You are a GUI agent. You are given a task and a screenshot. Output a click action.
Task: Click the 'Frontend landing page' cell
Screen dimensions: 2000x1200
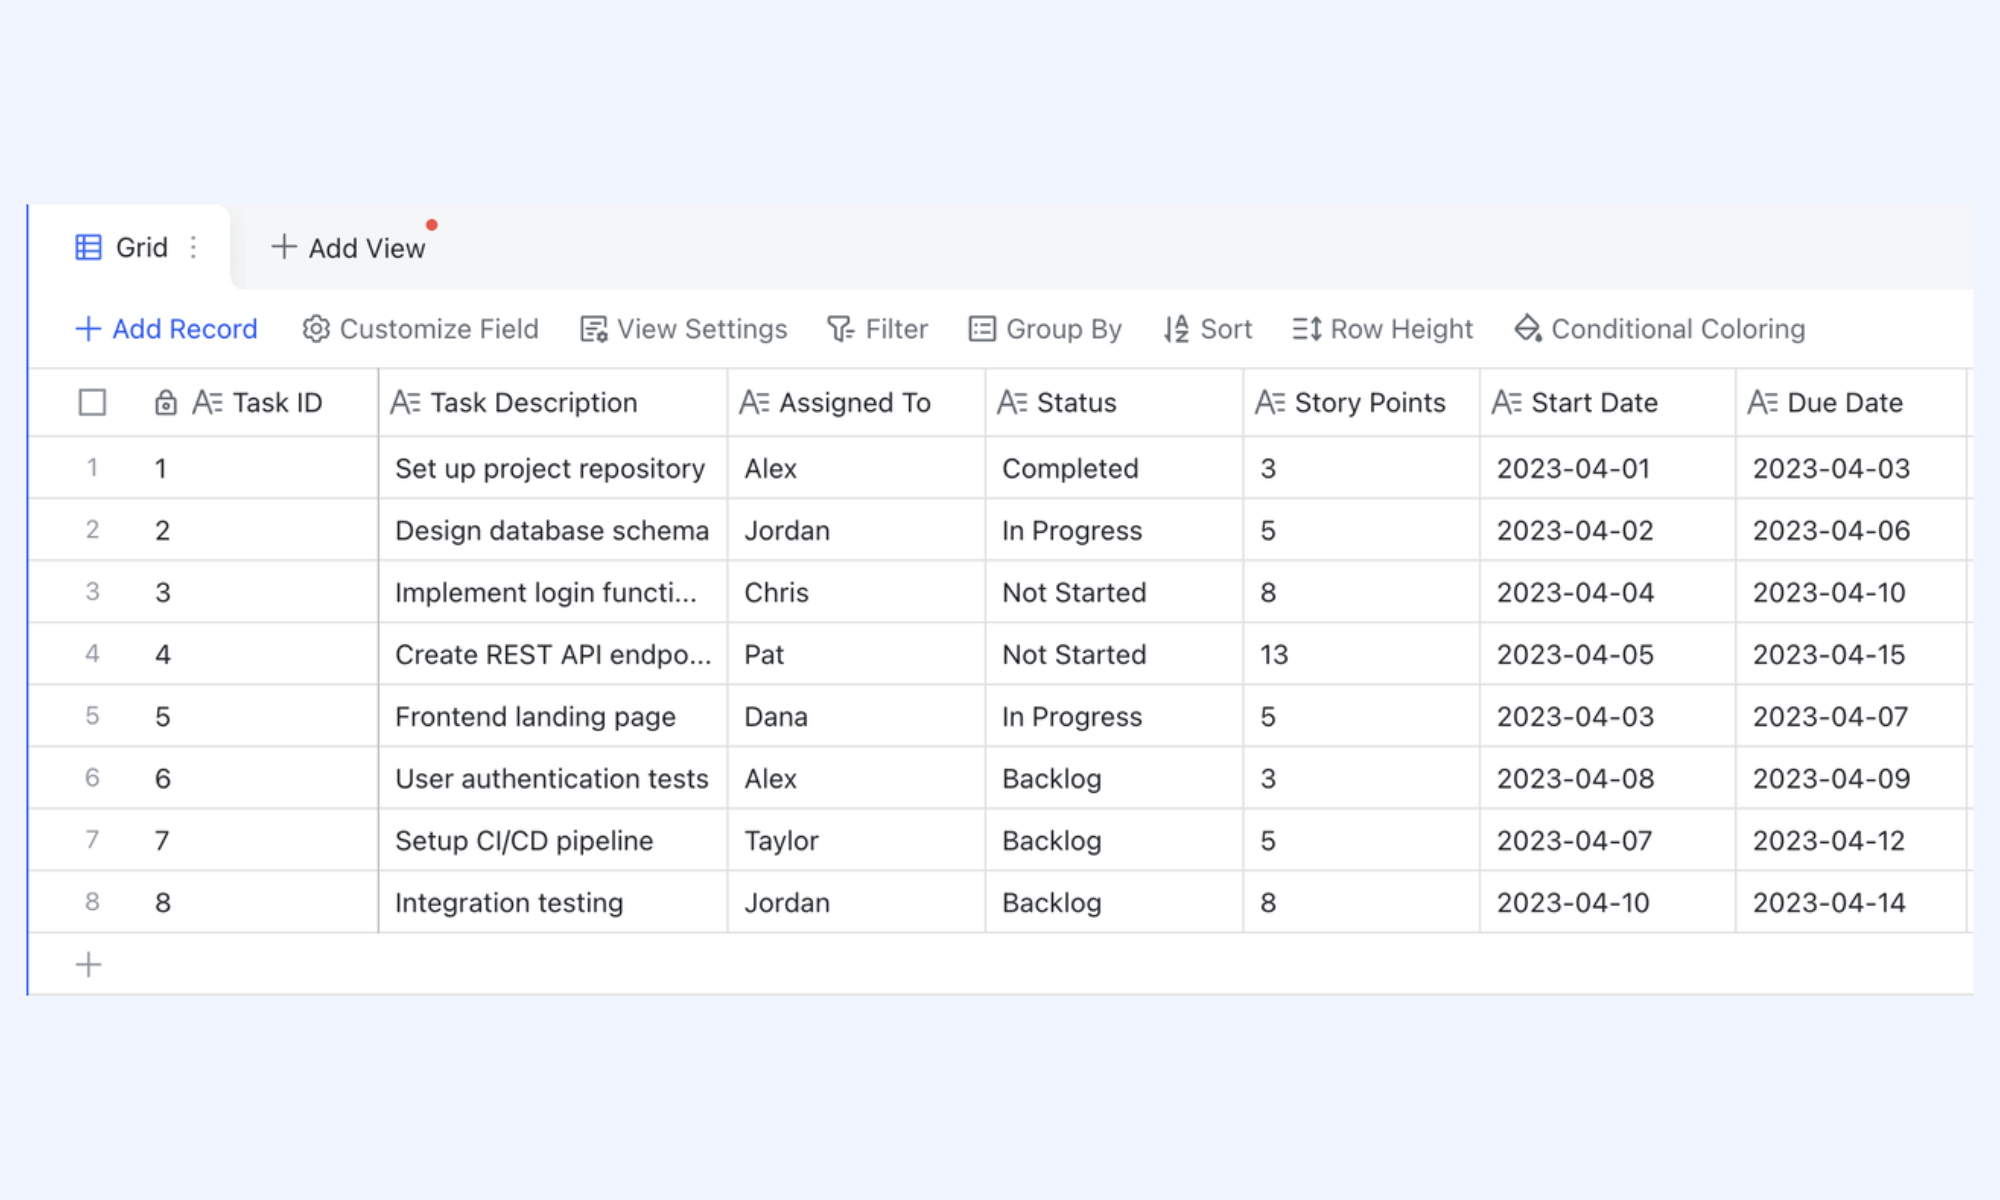coord(553,716)
